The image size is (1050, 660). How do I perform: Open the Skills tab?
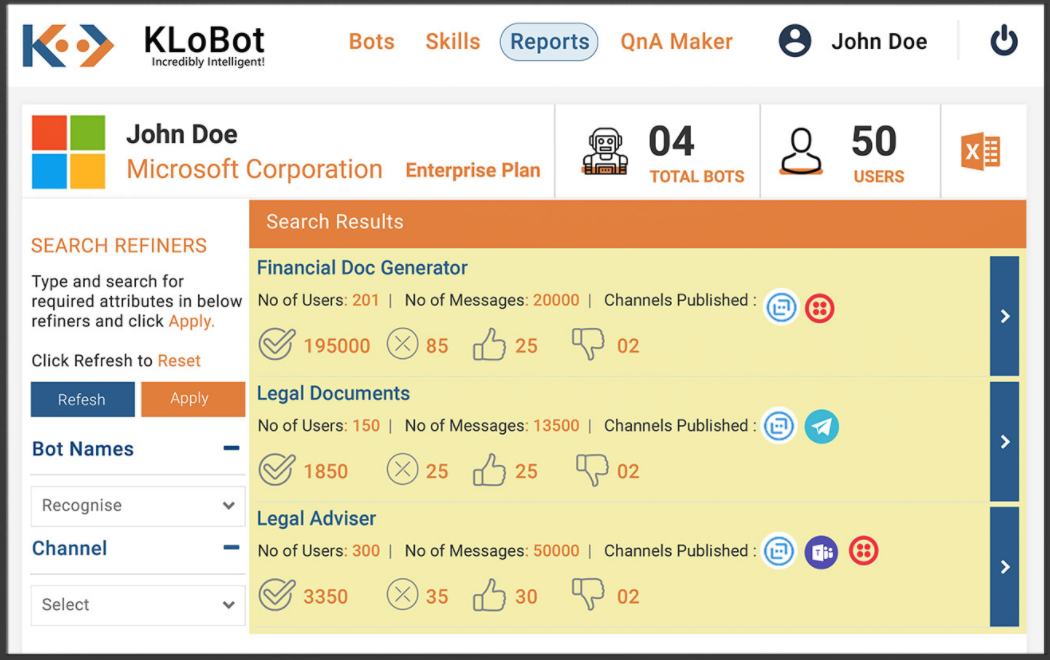(453, 42)
